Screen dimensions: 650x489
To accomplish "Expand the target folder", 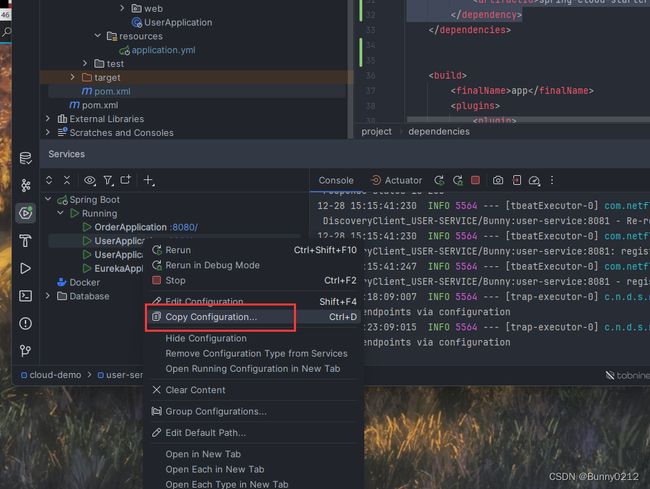I will (73, 77).
